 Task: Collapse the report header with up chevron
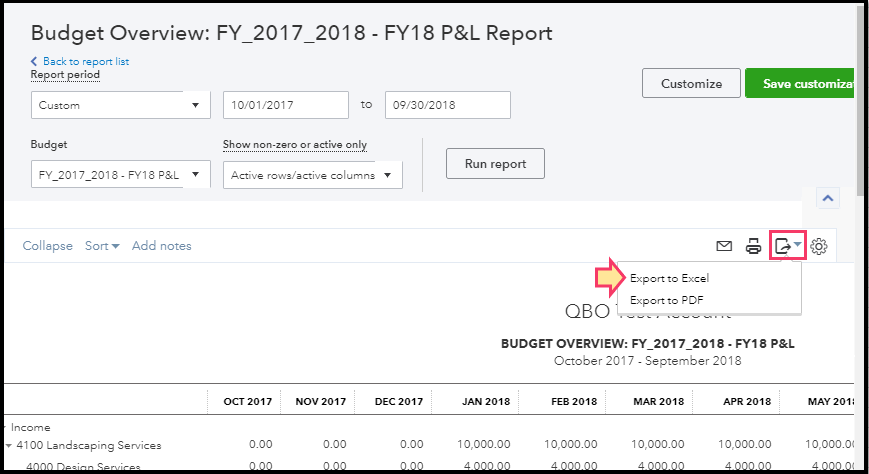click(x=828, y=198)
